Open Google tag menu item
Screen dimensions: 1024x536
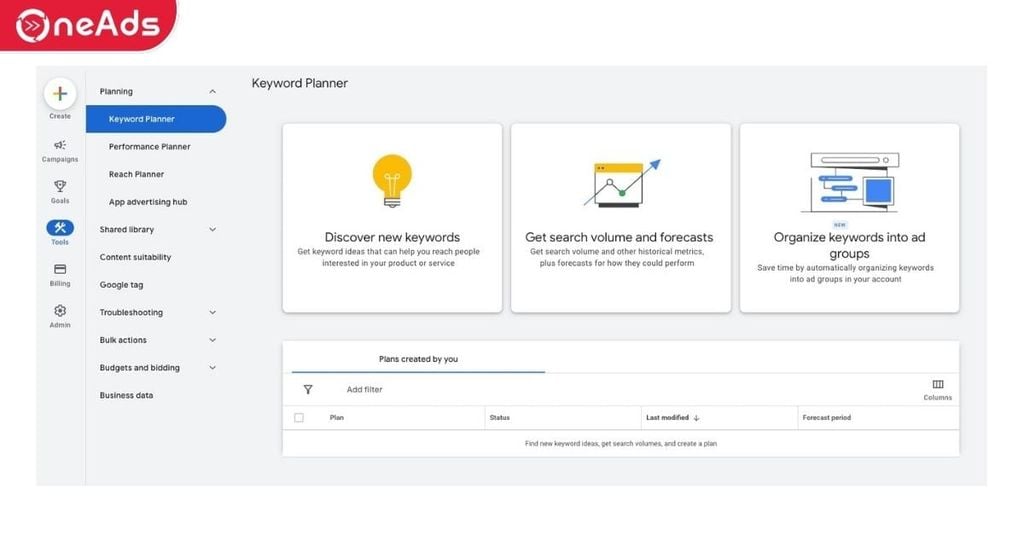(121, 285)
